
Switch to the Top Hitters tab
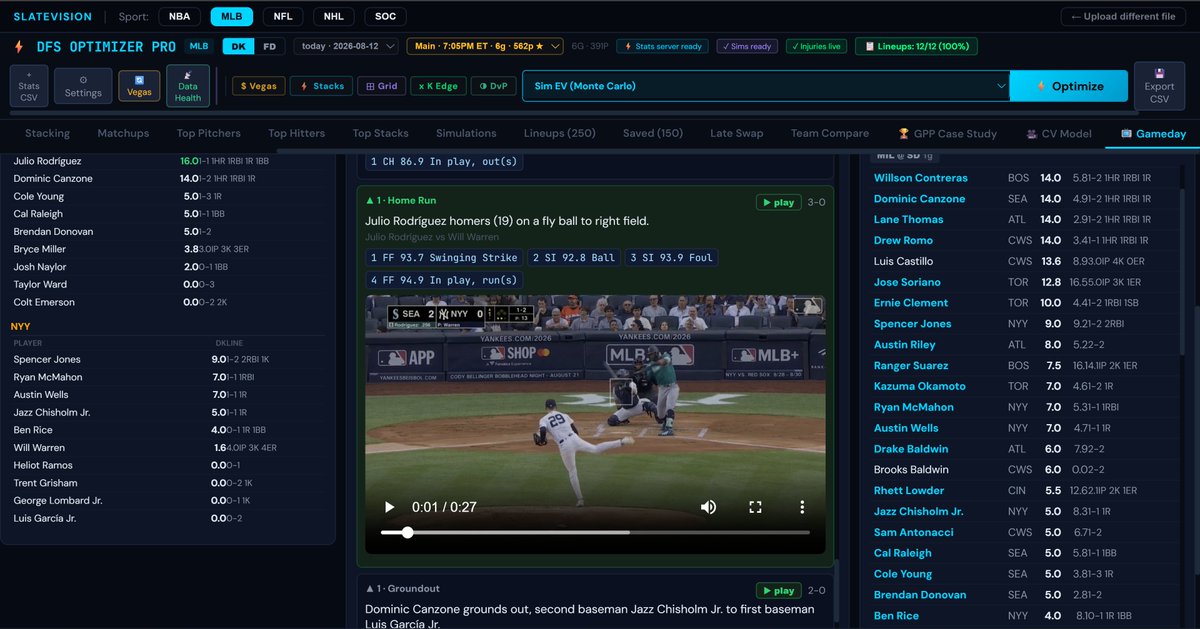(296, 133)
